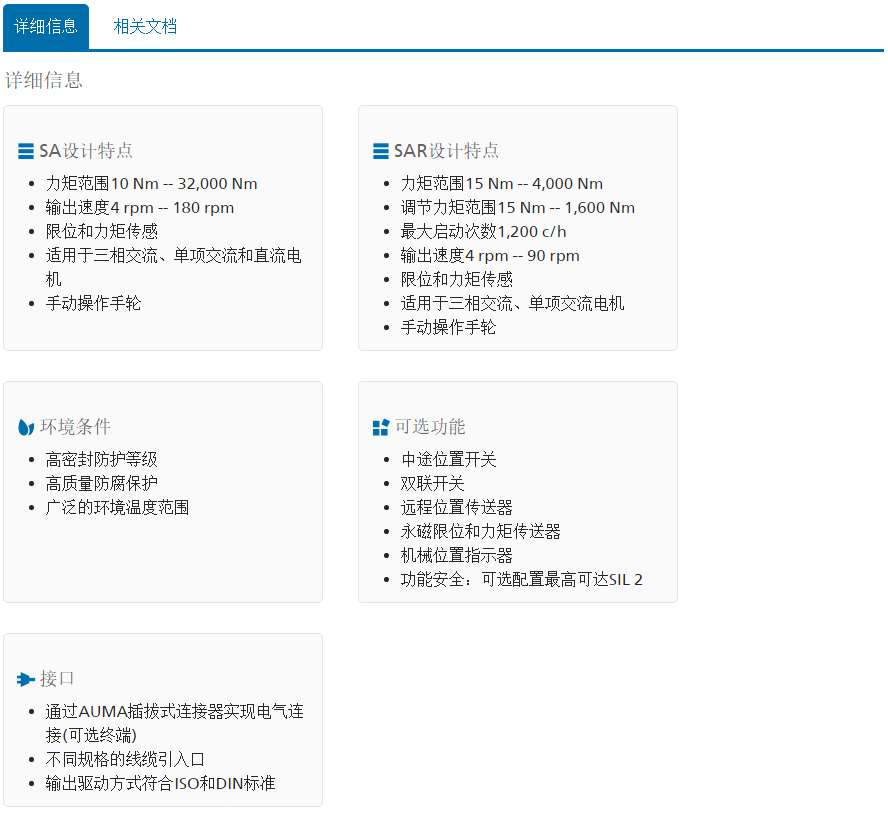Click 输出速度4 rpm -- 90 rpm item
This screenshot has height=817, width=888.
(x=490, y=255)
